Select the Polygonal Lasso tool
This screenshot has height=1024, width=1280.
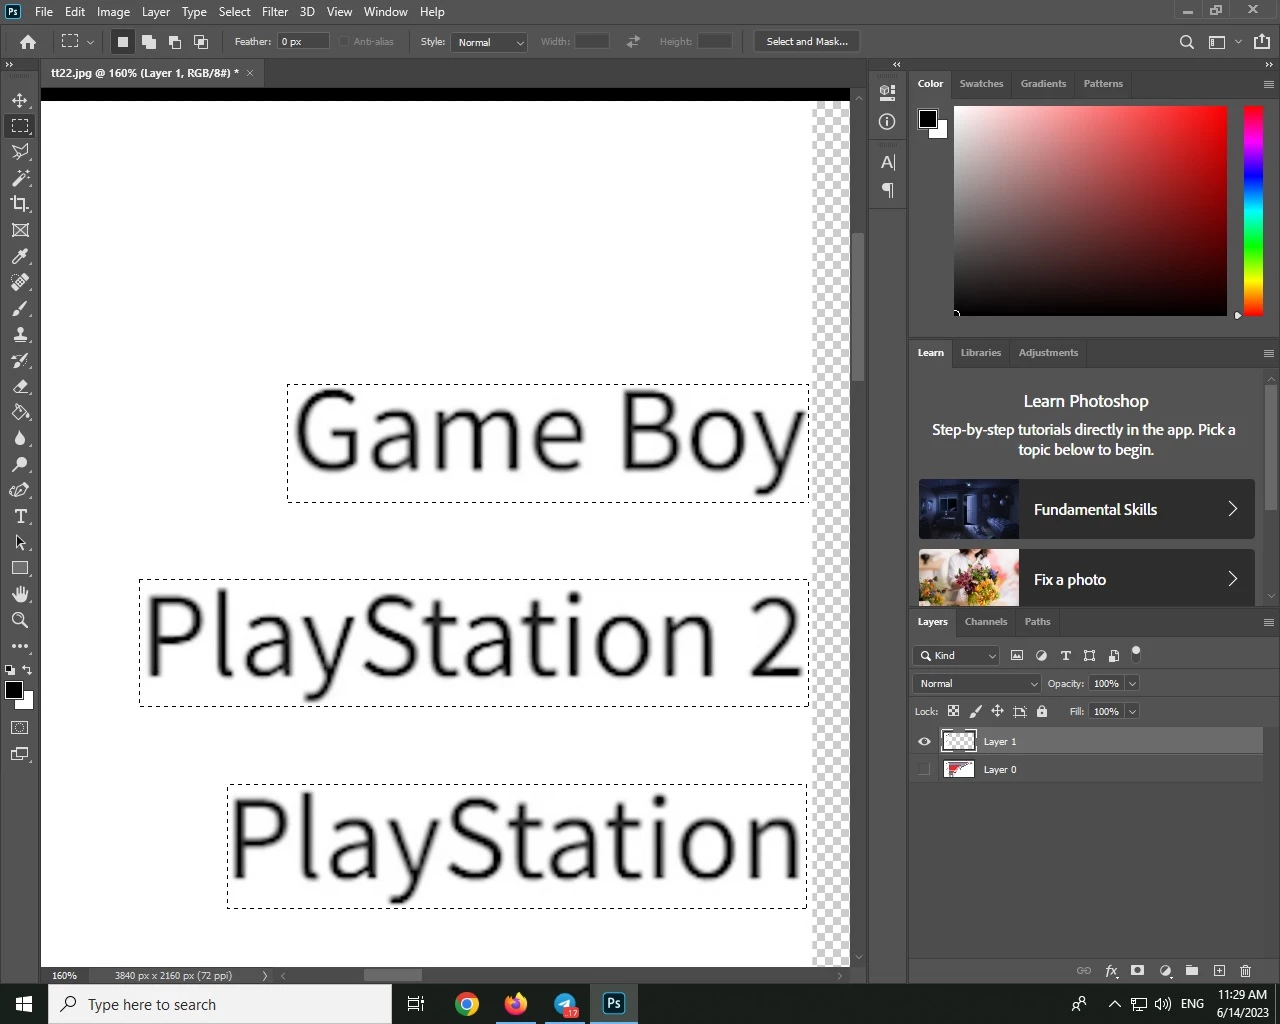point(20,152)
